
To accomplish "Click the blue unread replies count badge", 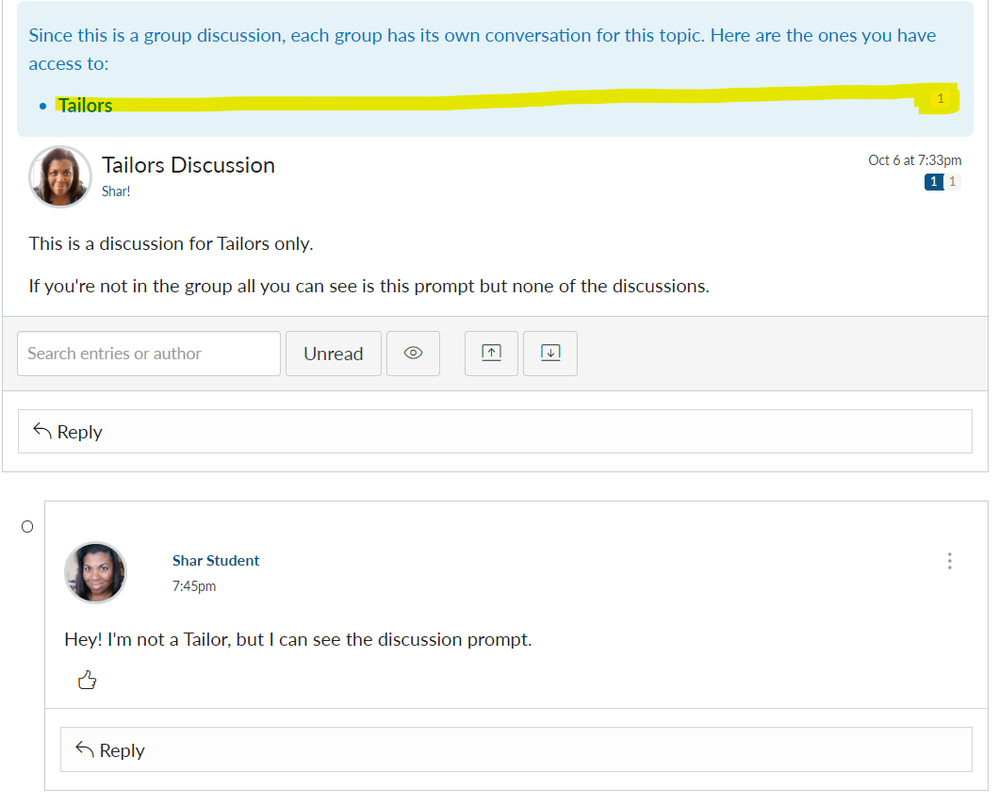I will point(934,182).
